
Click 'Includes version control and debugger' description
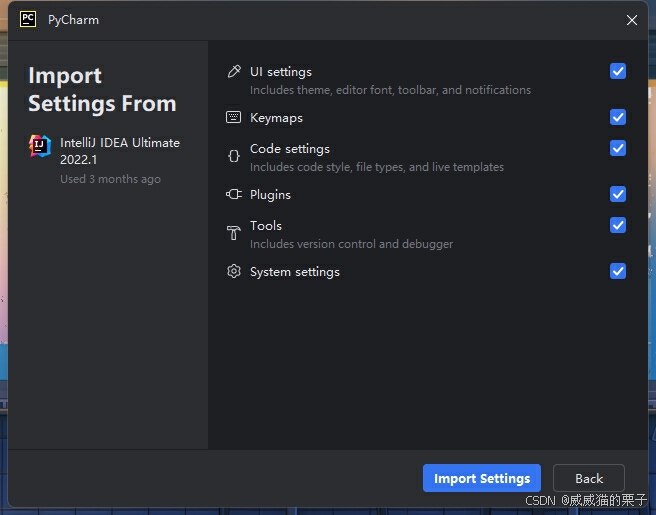(x=351, y=244)
